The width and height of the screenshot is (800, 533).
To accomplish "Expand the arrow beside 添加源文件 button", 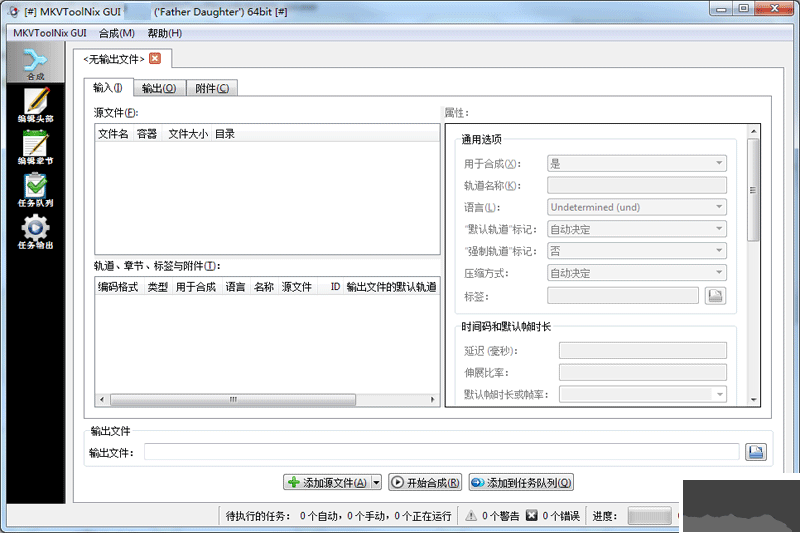I will (377, 483).
